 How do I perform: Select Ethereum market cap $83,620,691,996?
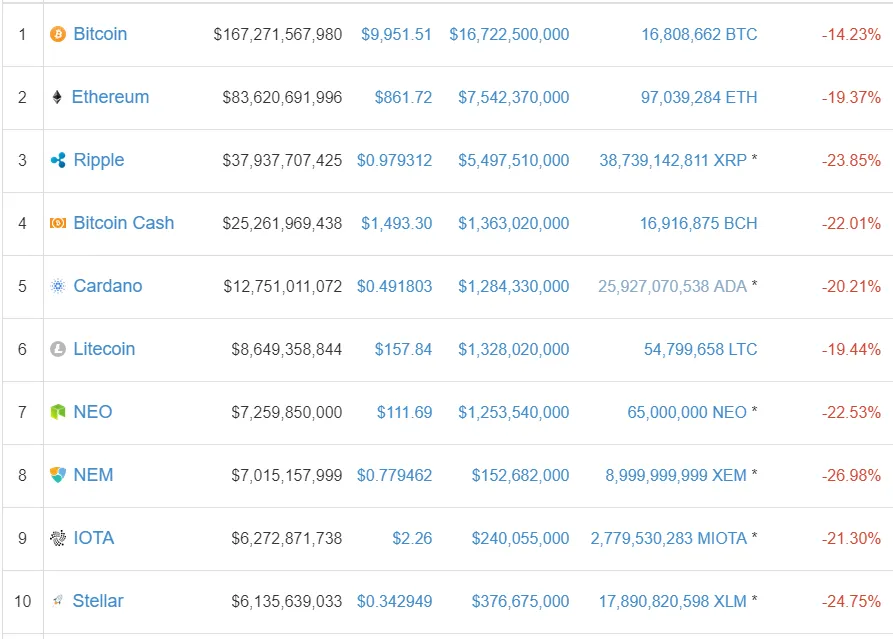(x=282, y=98)
